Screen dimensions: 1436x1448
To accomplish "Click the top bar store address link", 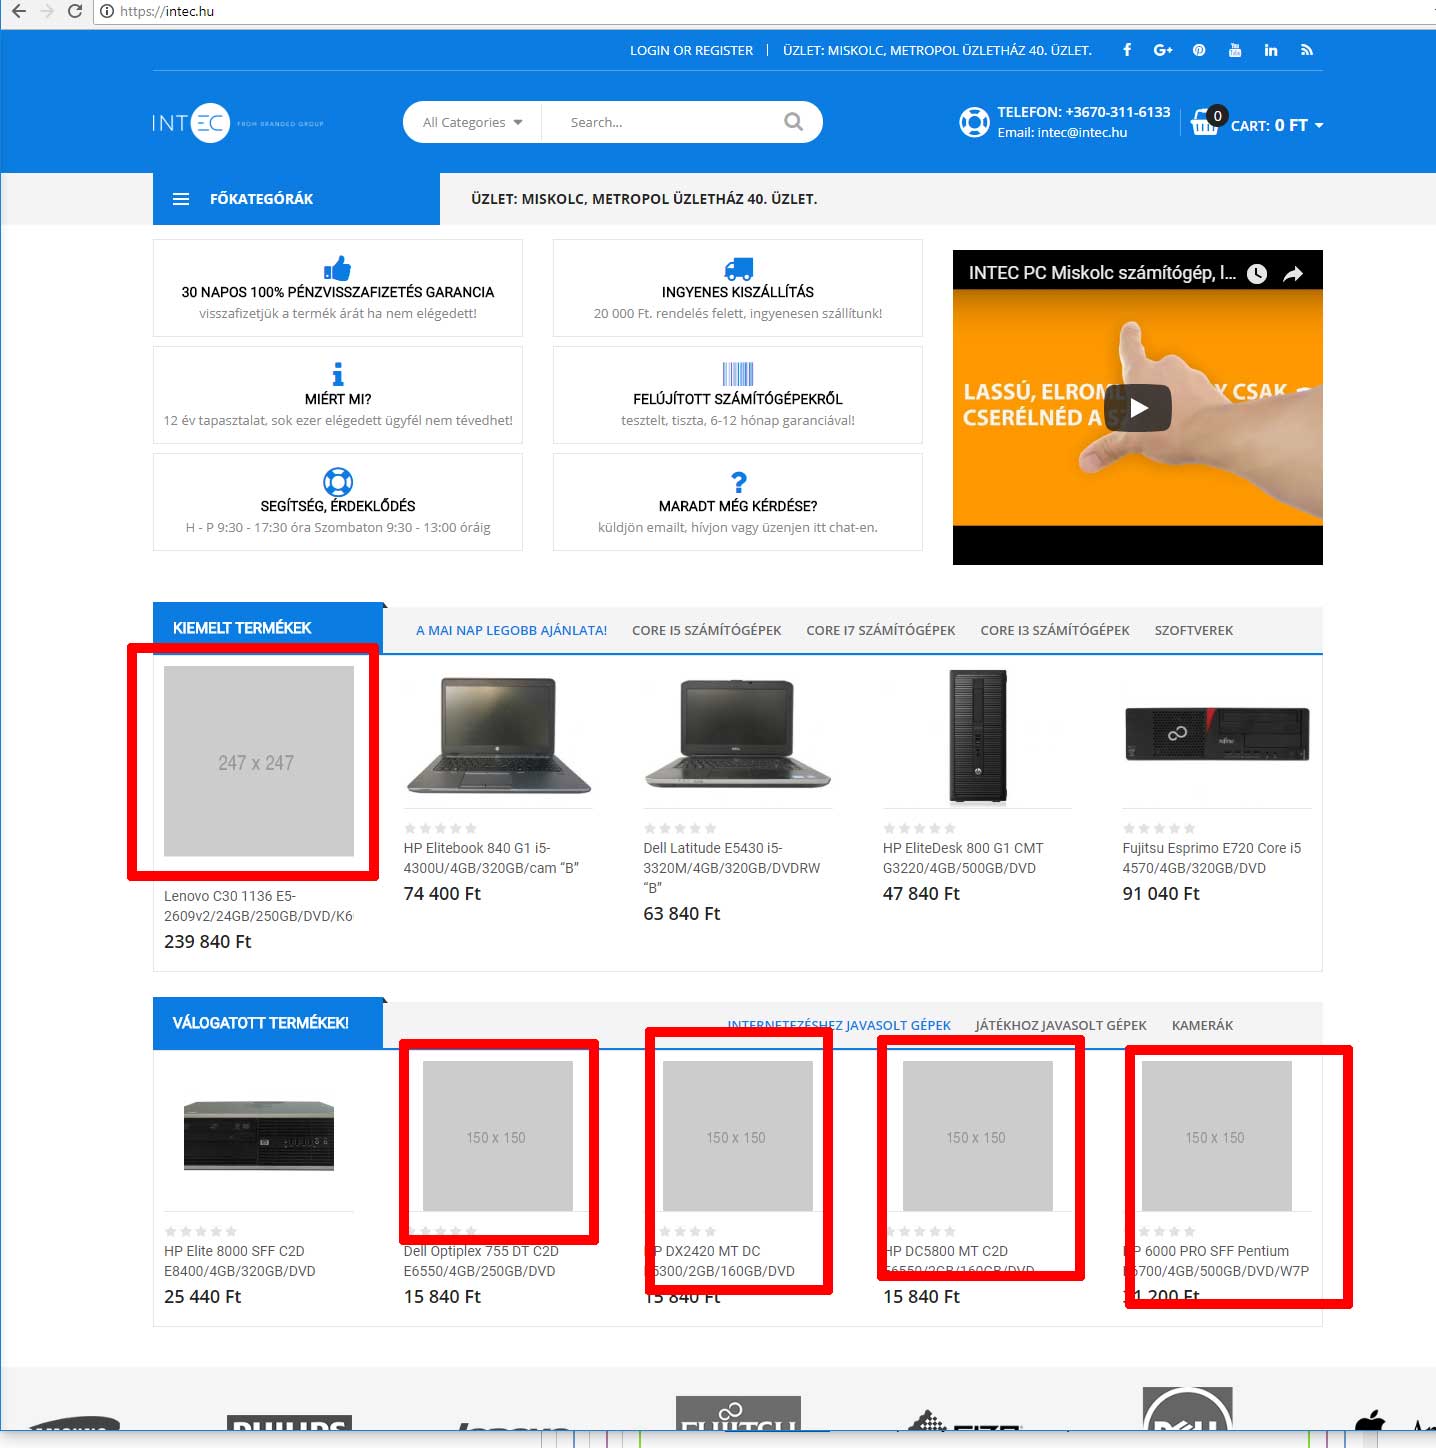I will [x=937, y=50].
